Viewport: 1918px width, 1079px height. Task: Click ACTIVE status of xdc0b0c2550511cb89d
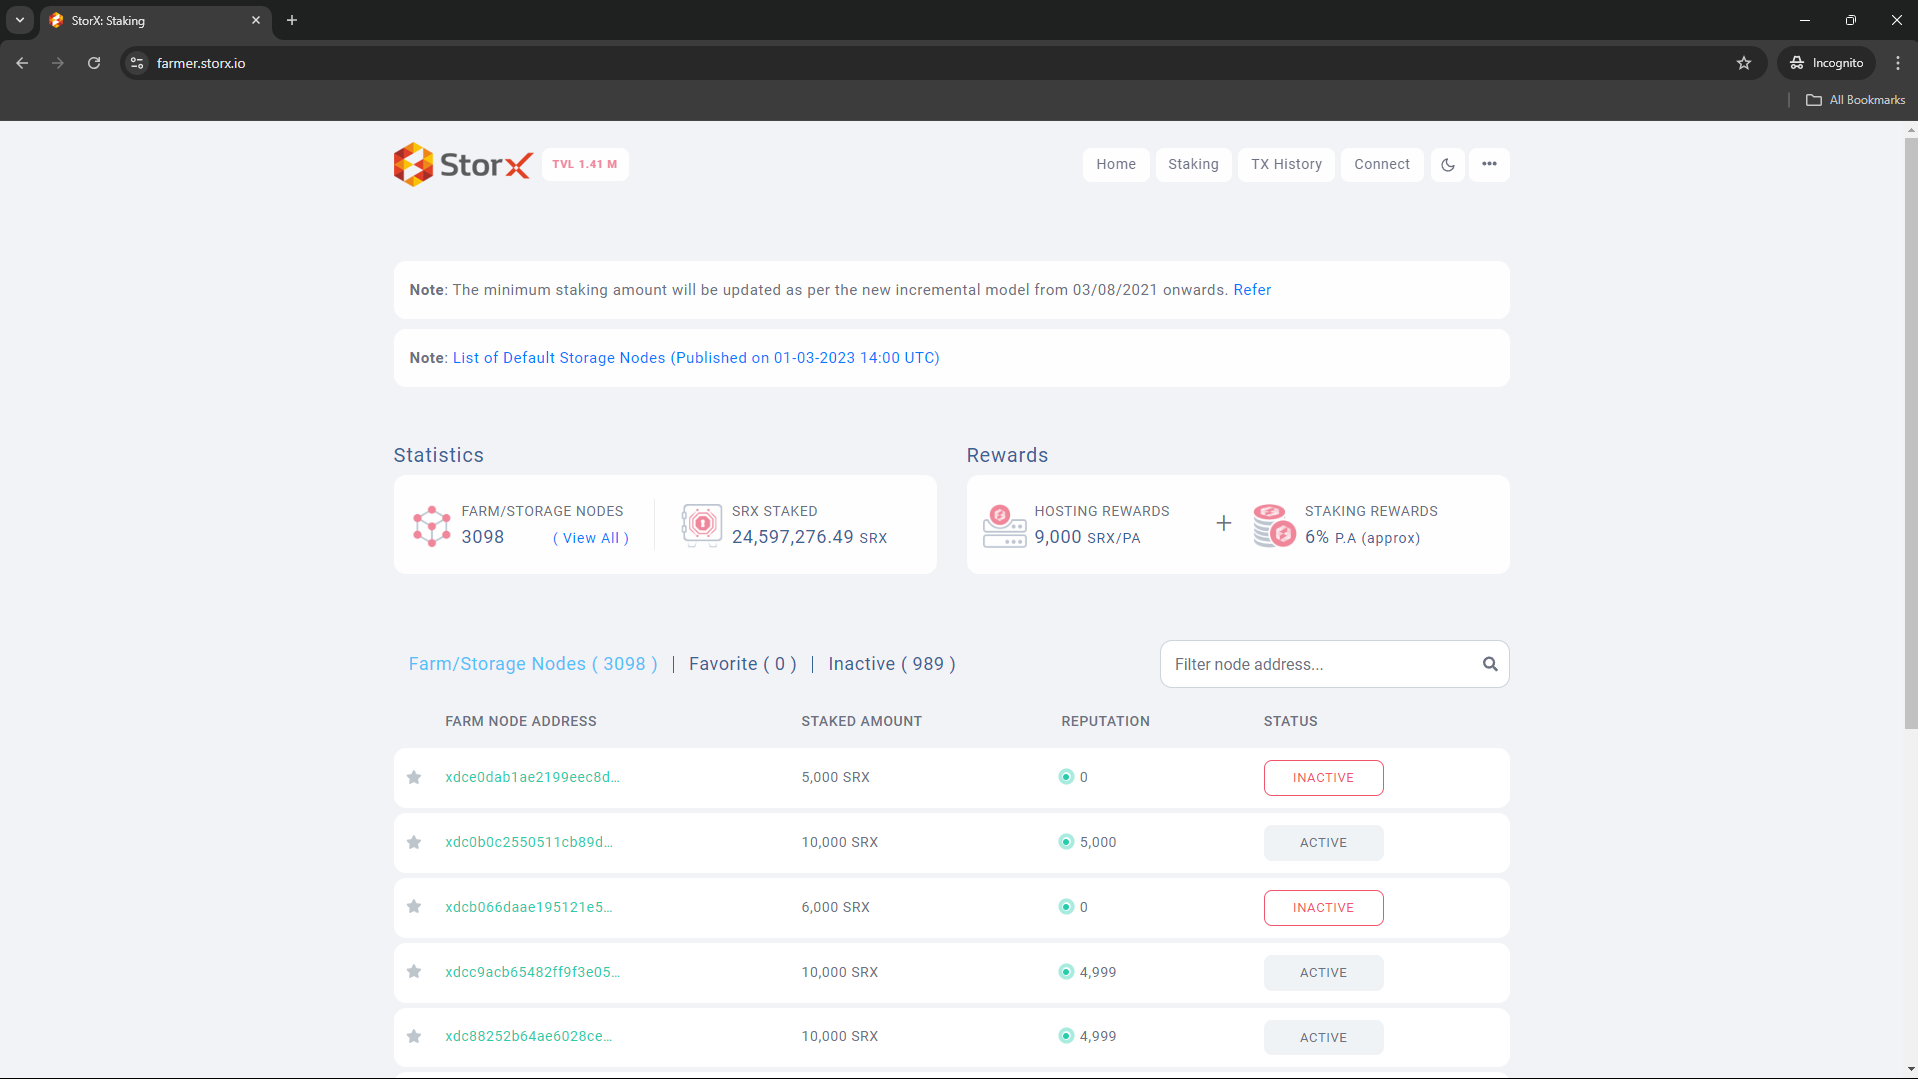1323,843
